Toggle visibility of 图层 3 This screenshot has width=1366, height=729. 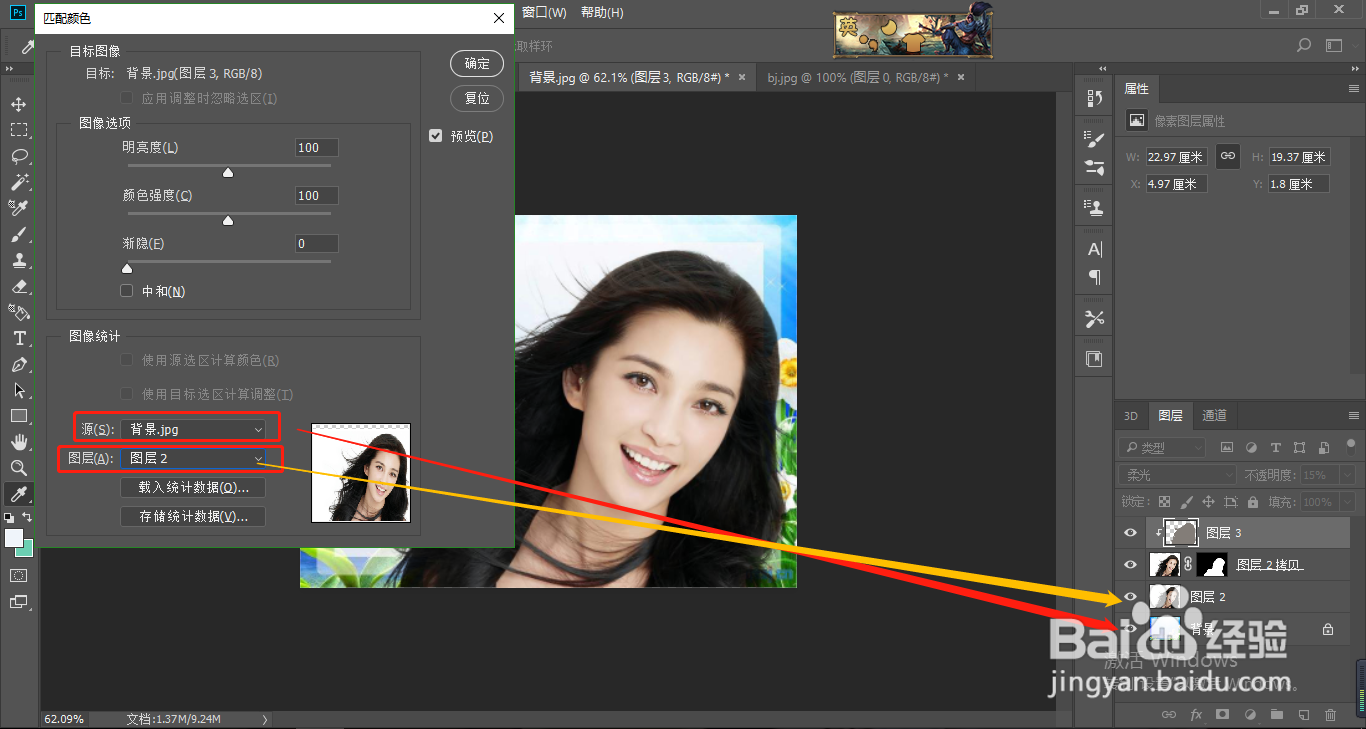[x=1130, y=533]
